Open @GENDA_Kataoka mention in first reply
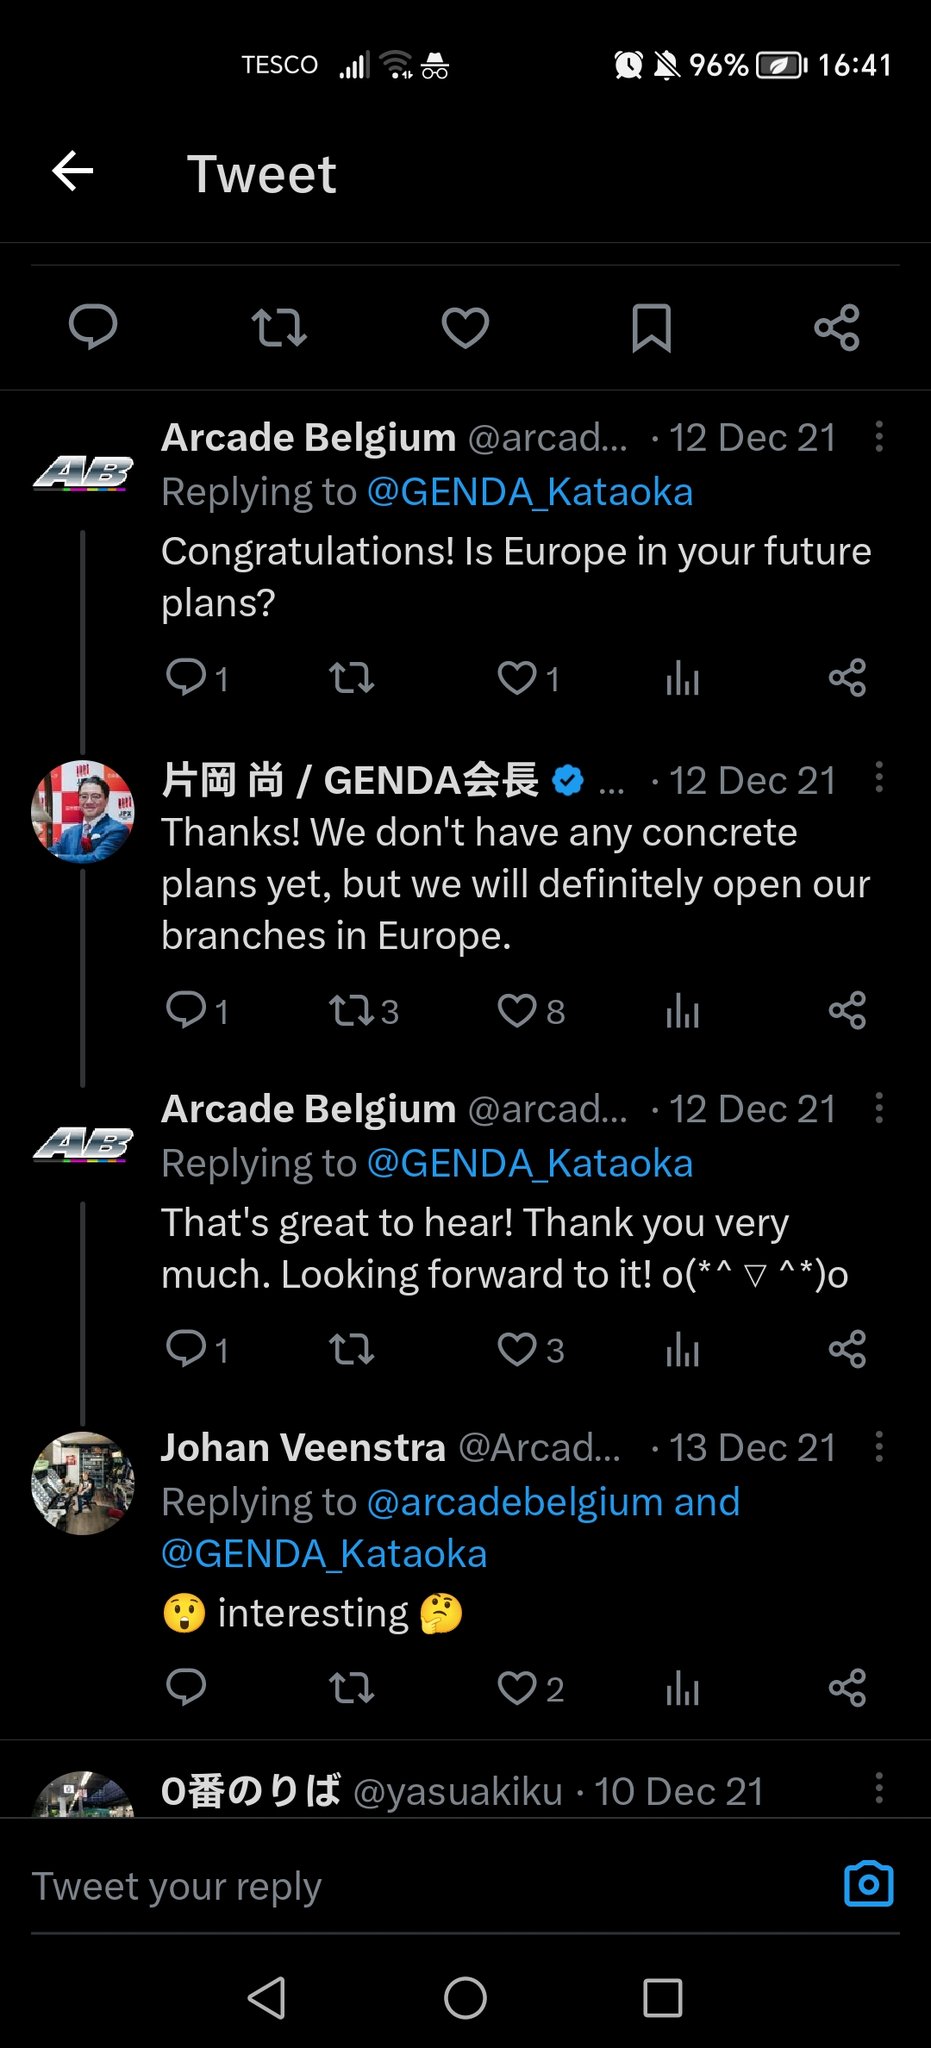The height and width of the screenshot is (2048, 931). (x=530, y=492)
